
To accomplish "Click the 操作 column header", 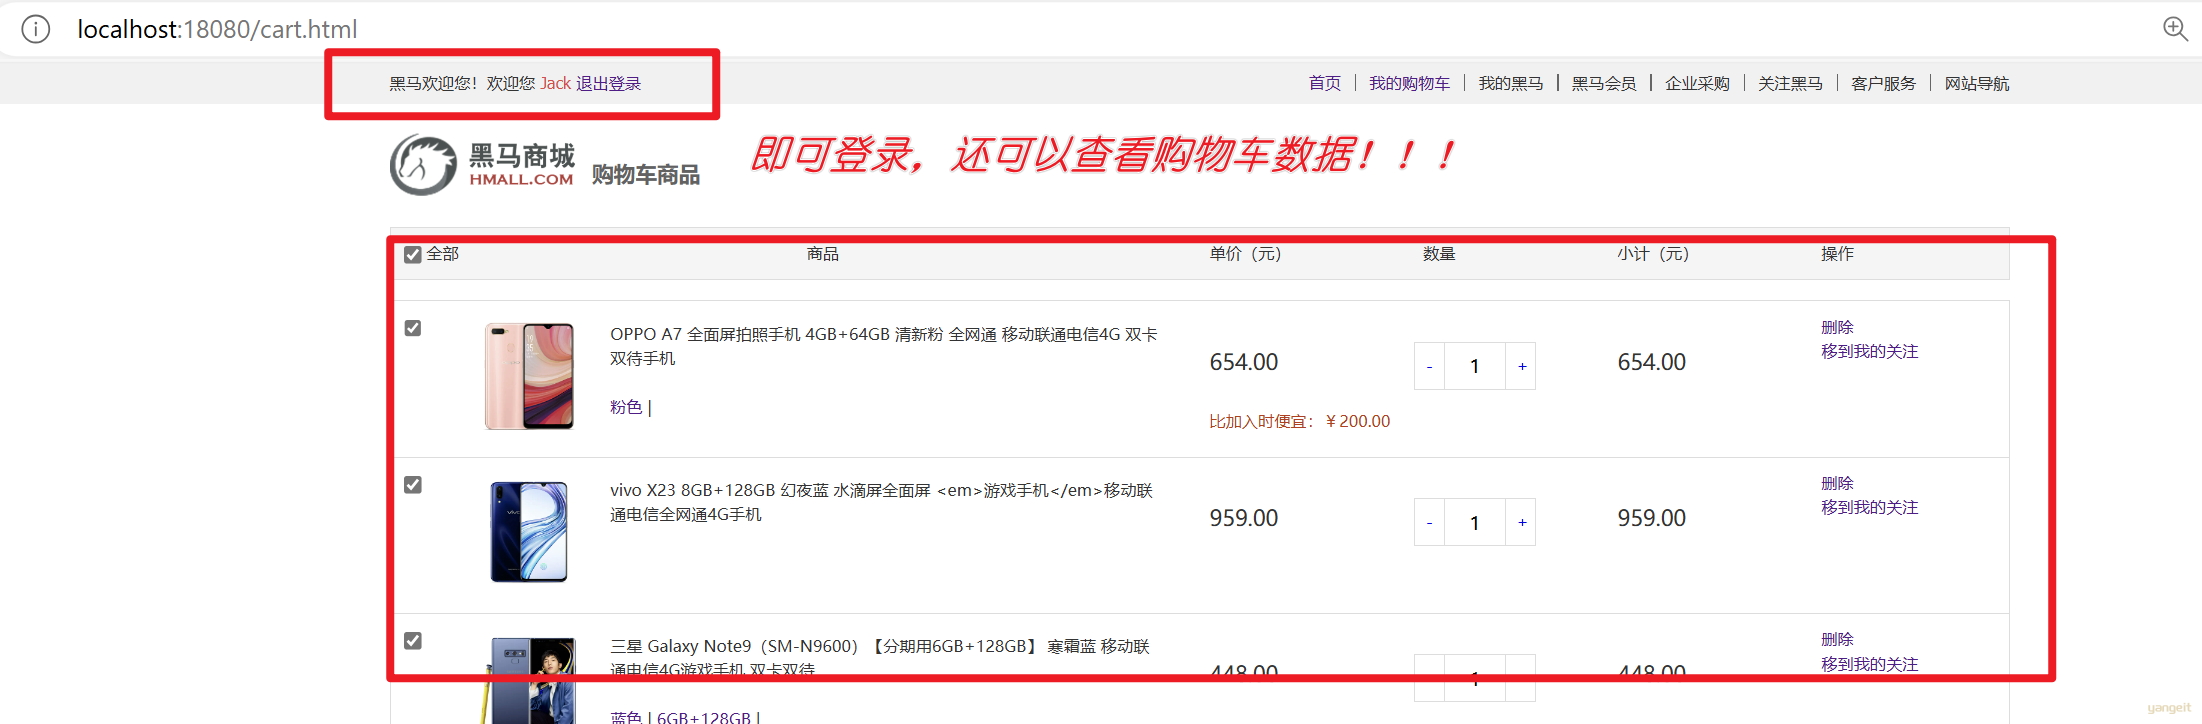I will (x=1837, y=254).
